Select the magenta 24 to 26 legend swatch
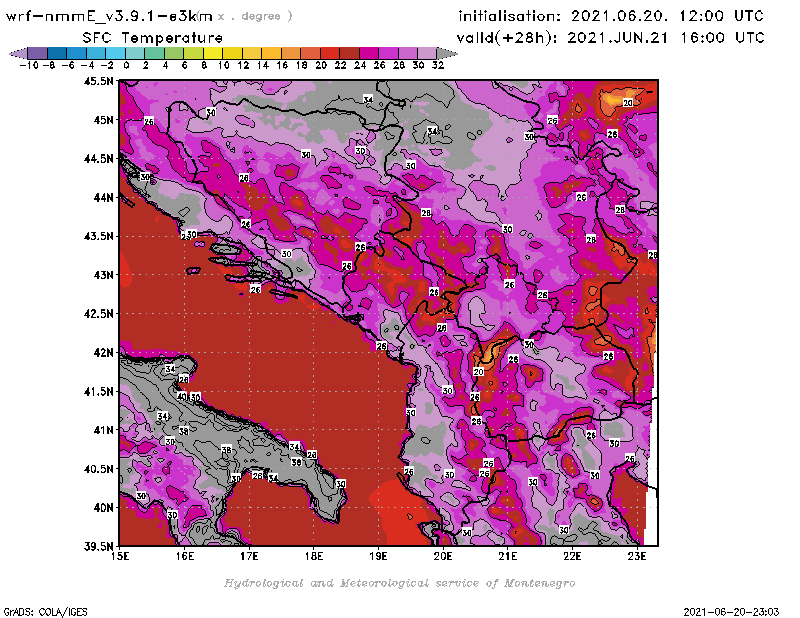This screenshot has width=800, height=618. [x=368, y=53]
